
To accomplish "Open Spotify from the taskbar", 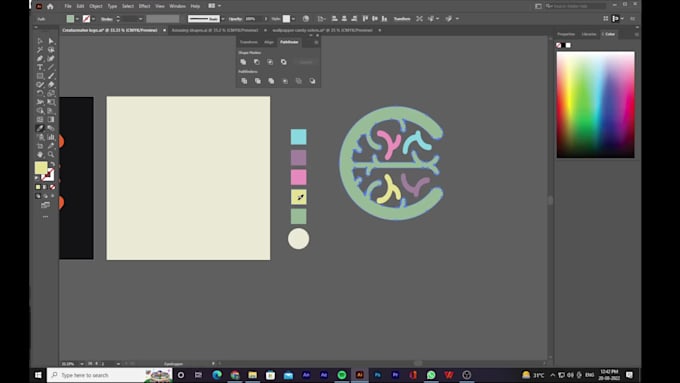I will click(x=342, y=375).
